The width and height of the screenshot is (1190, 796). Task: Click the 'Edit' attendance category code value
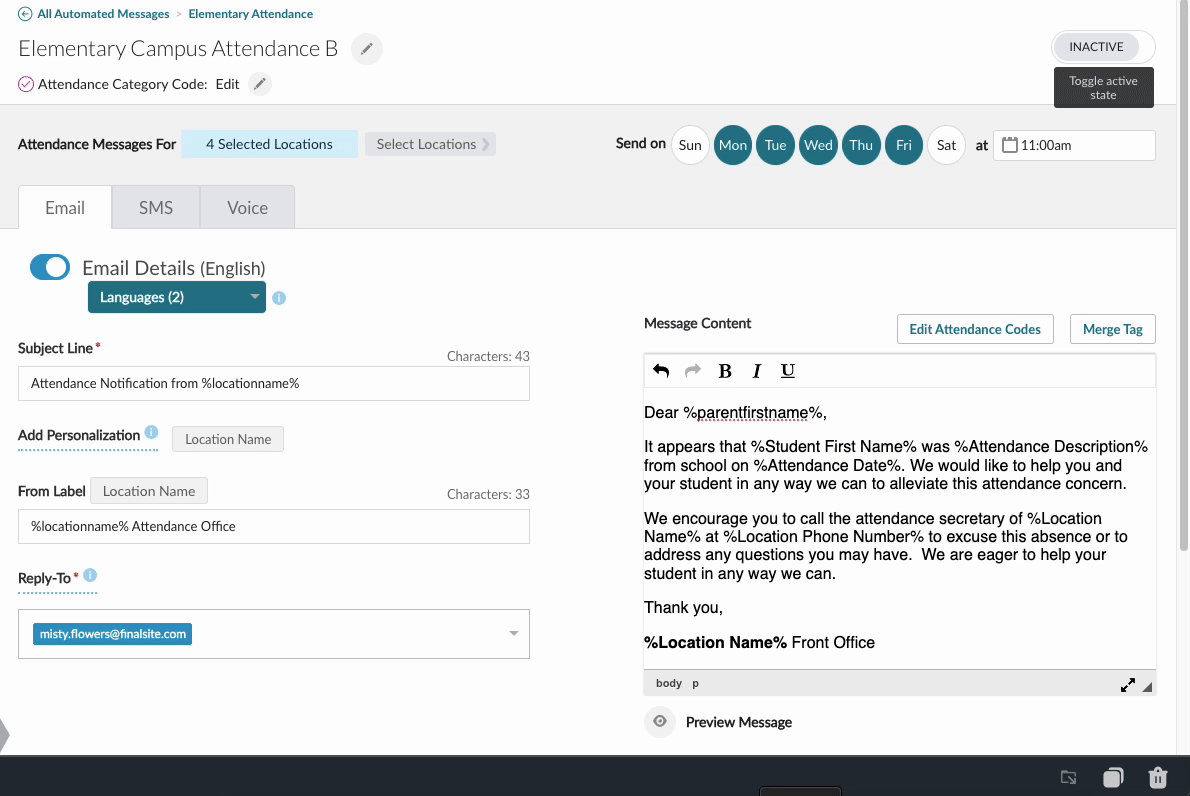click(x=227, y=84)
